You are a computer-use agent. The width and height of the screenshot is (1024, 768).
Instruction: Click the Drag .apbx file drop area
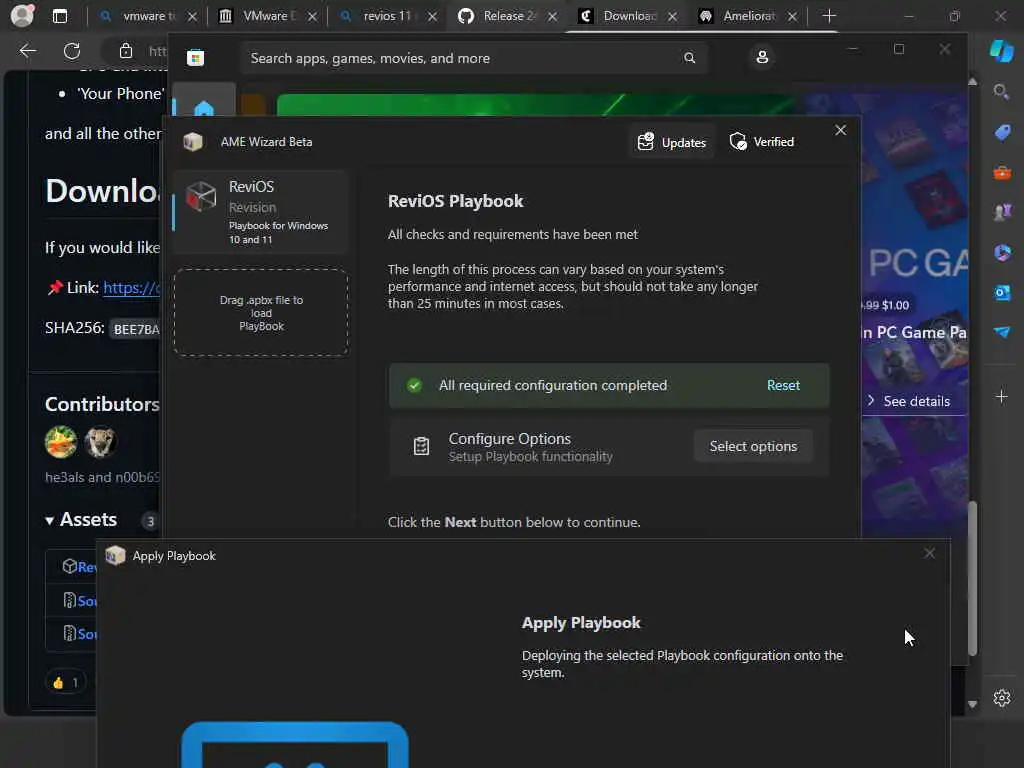[x=261, y=313]
